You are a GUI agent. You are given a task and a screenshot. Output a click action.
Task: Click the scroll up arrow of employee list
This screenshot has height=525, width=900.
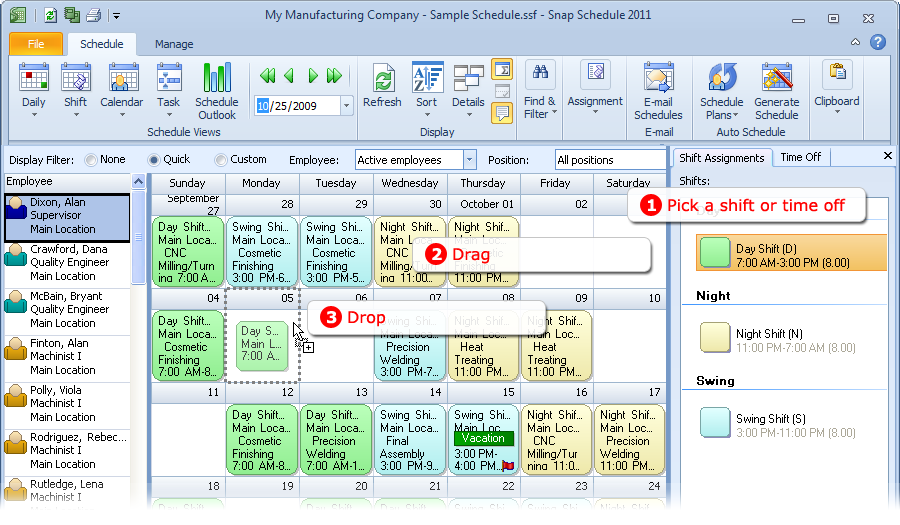(x=138, y=182)
